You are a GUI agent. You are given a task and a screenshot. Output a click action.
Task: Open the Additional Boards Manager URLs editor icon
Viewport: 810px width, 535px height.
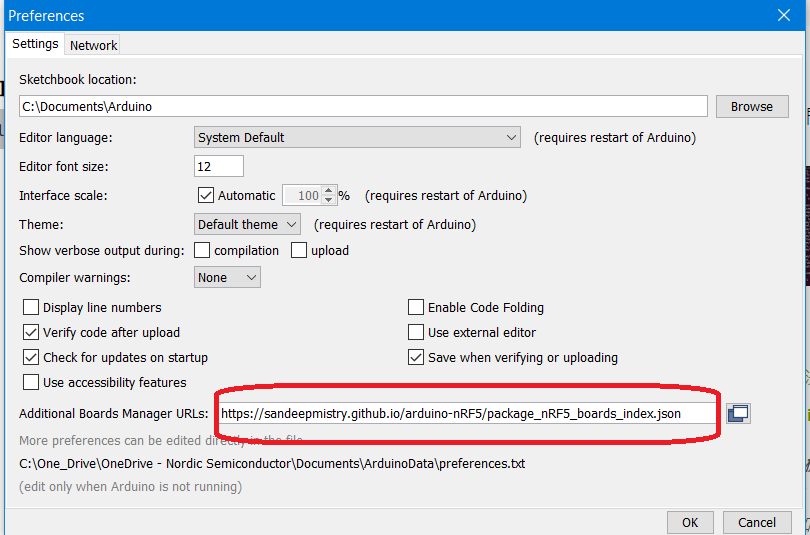738,413
